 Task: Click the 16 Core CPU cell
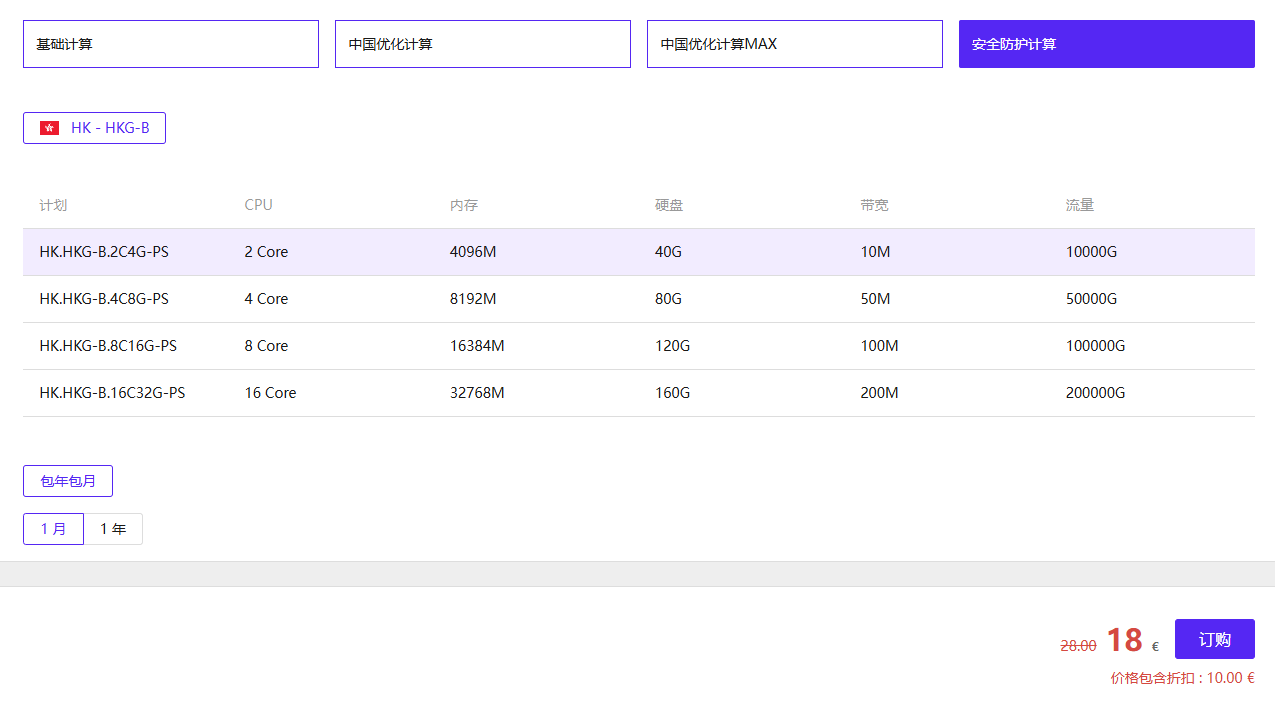(x=270, y=393)
